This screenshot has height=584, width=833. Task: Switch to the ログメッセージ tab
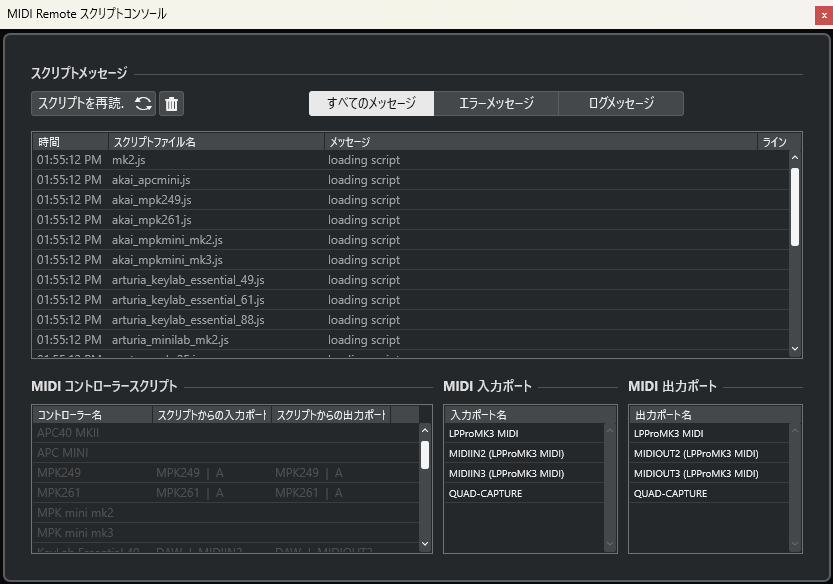[621, 103]
